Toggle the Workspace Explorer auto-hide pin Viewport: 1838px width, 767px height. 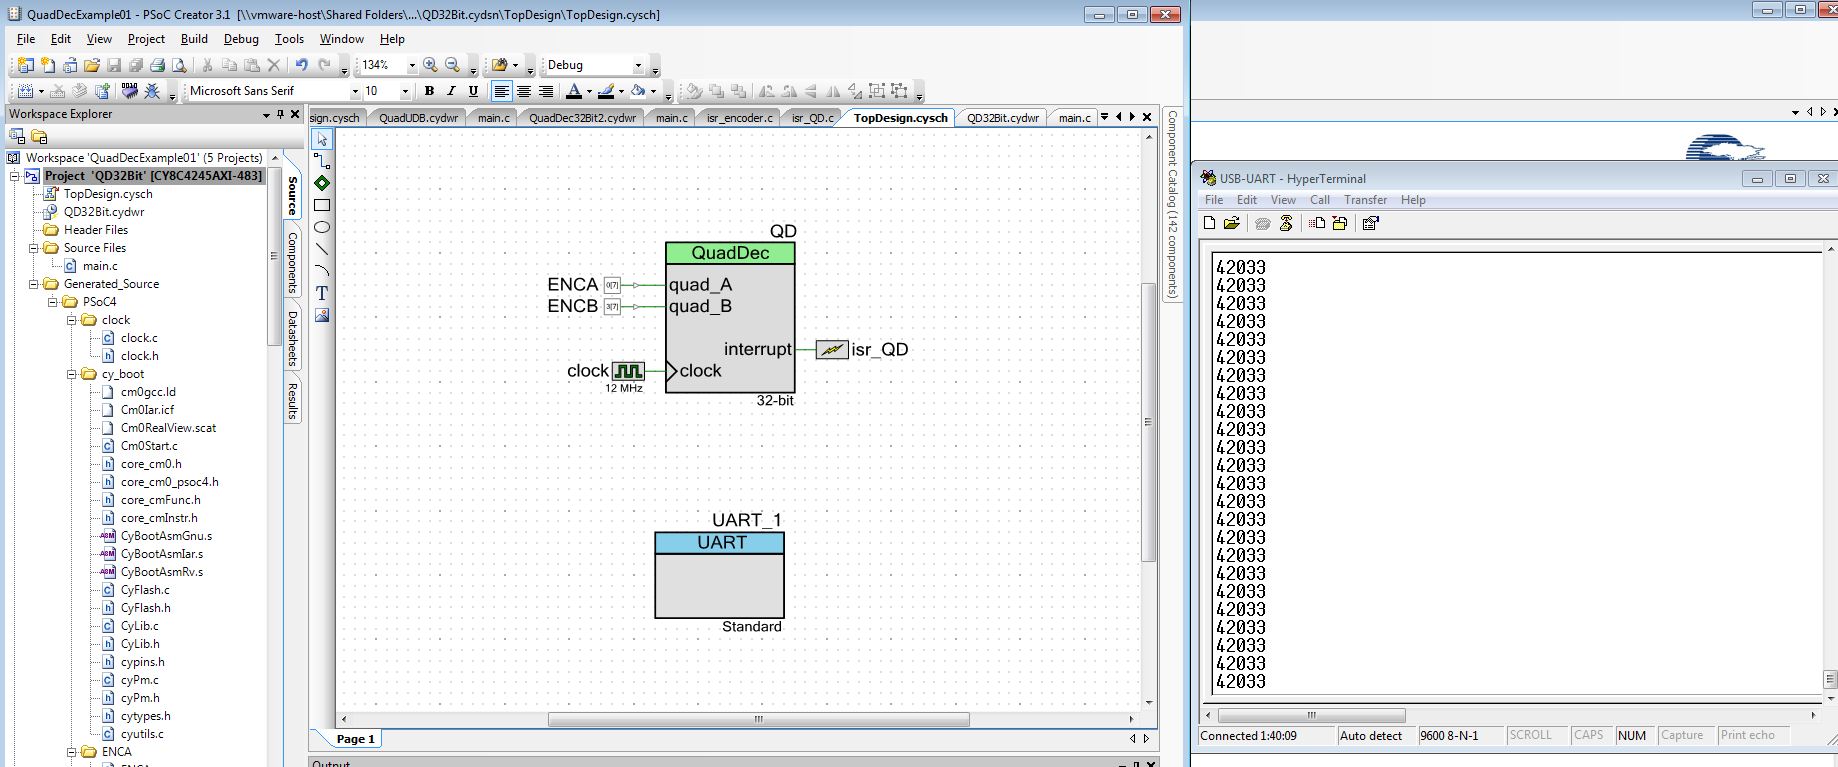[x=280, y=114]
